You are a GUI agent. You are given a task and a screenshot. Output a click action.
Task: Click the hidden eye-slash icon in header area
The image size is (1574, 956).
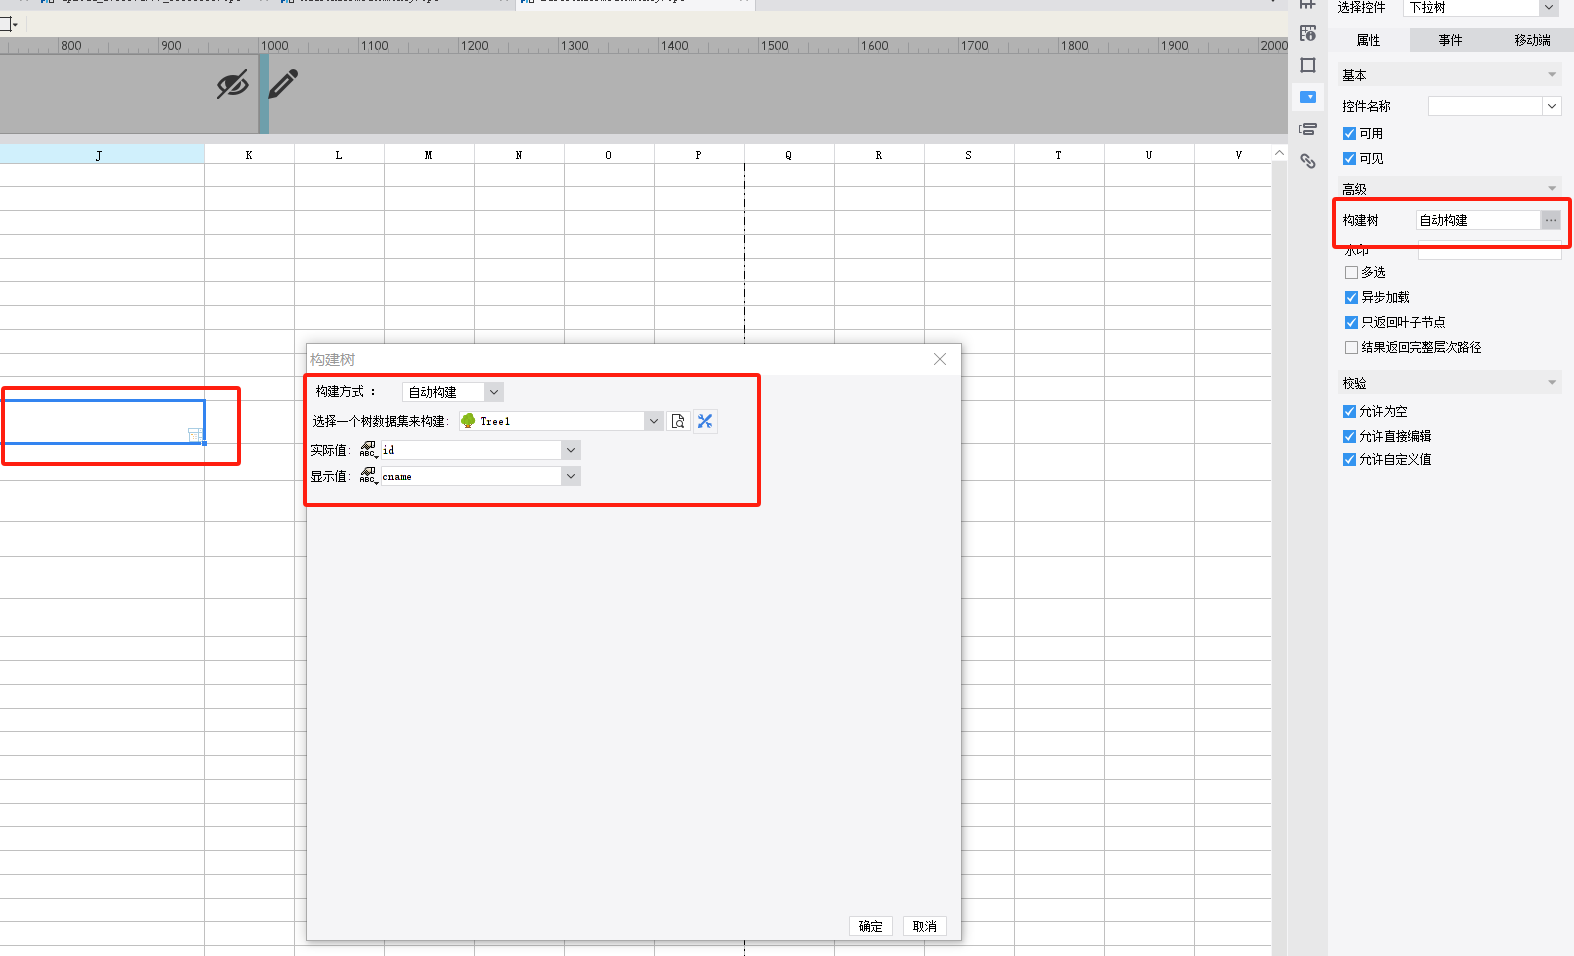[x=232, y=85]
